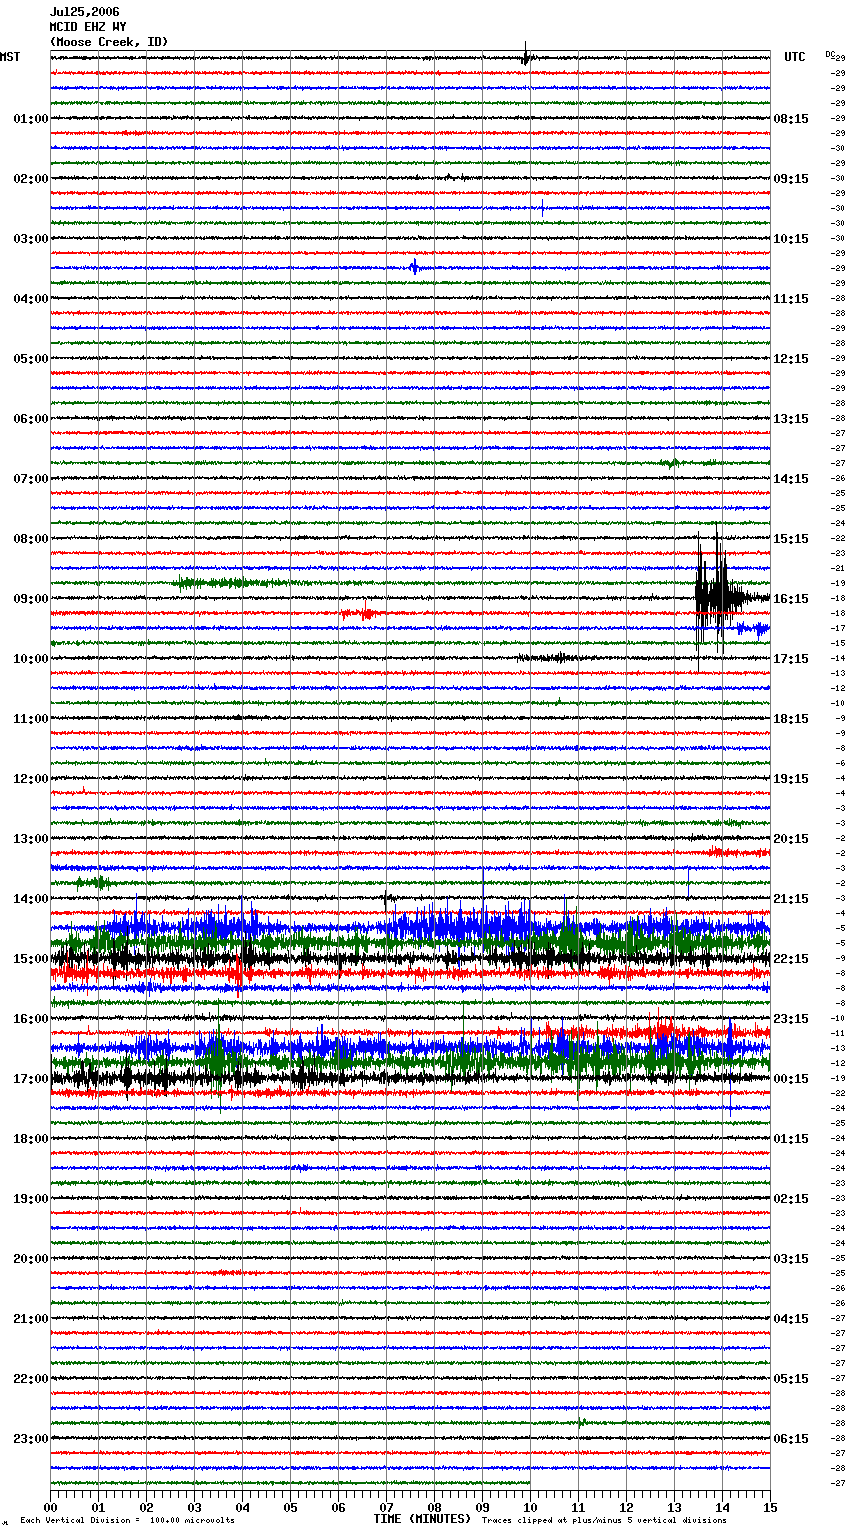Select the 06:00 MST row label
This screenshot has width=850, height=1534.
[31, 419]
